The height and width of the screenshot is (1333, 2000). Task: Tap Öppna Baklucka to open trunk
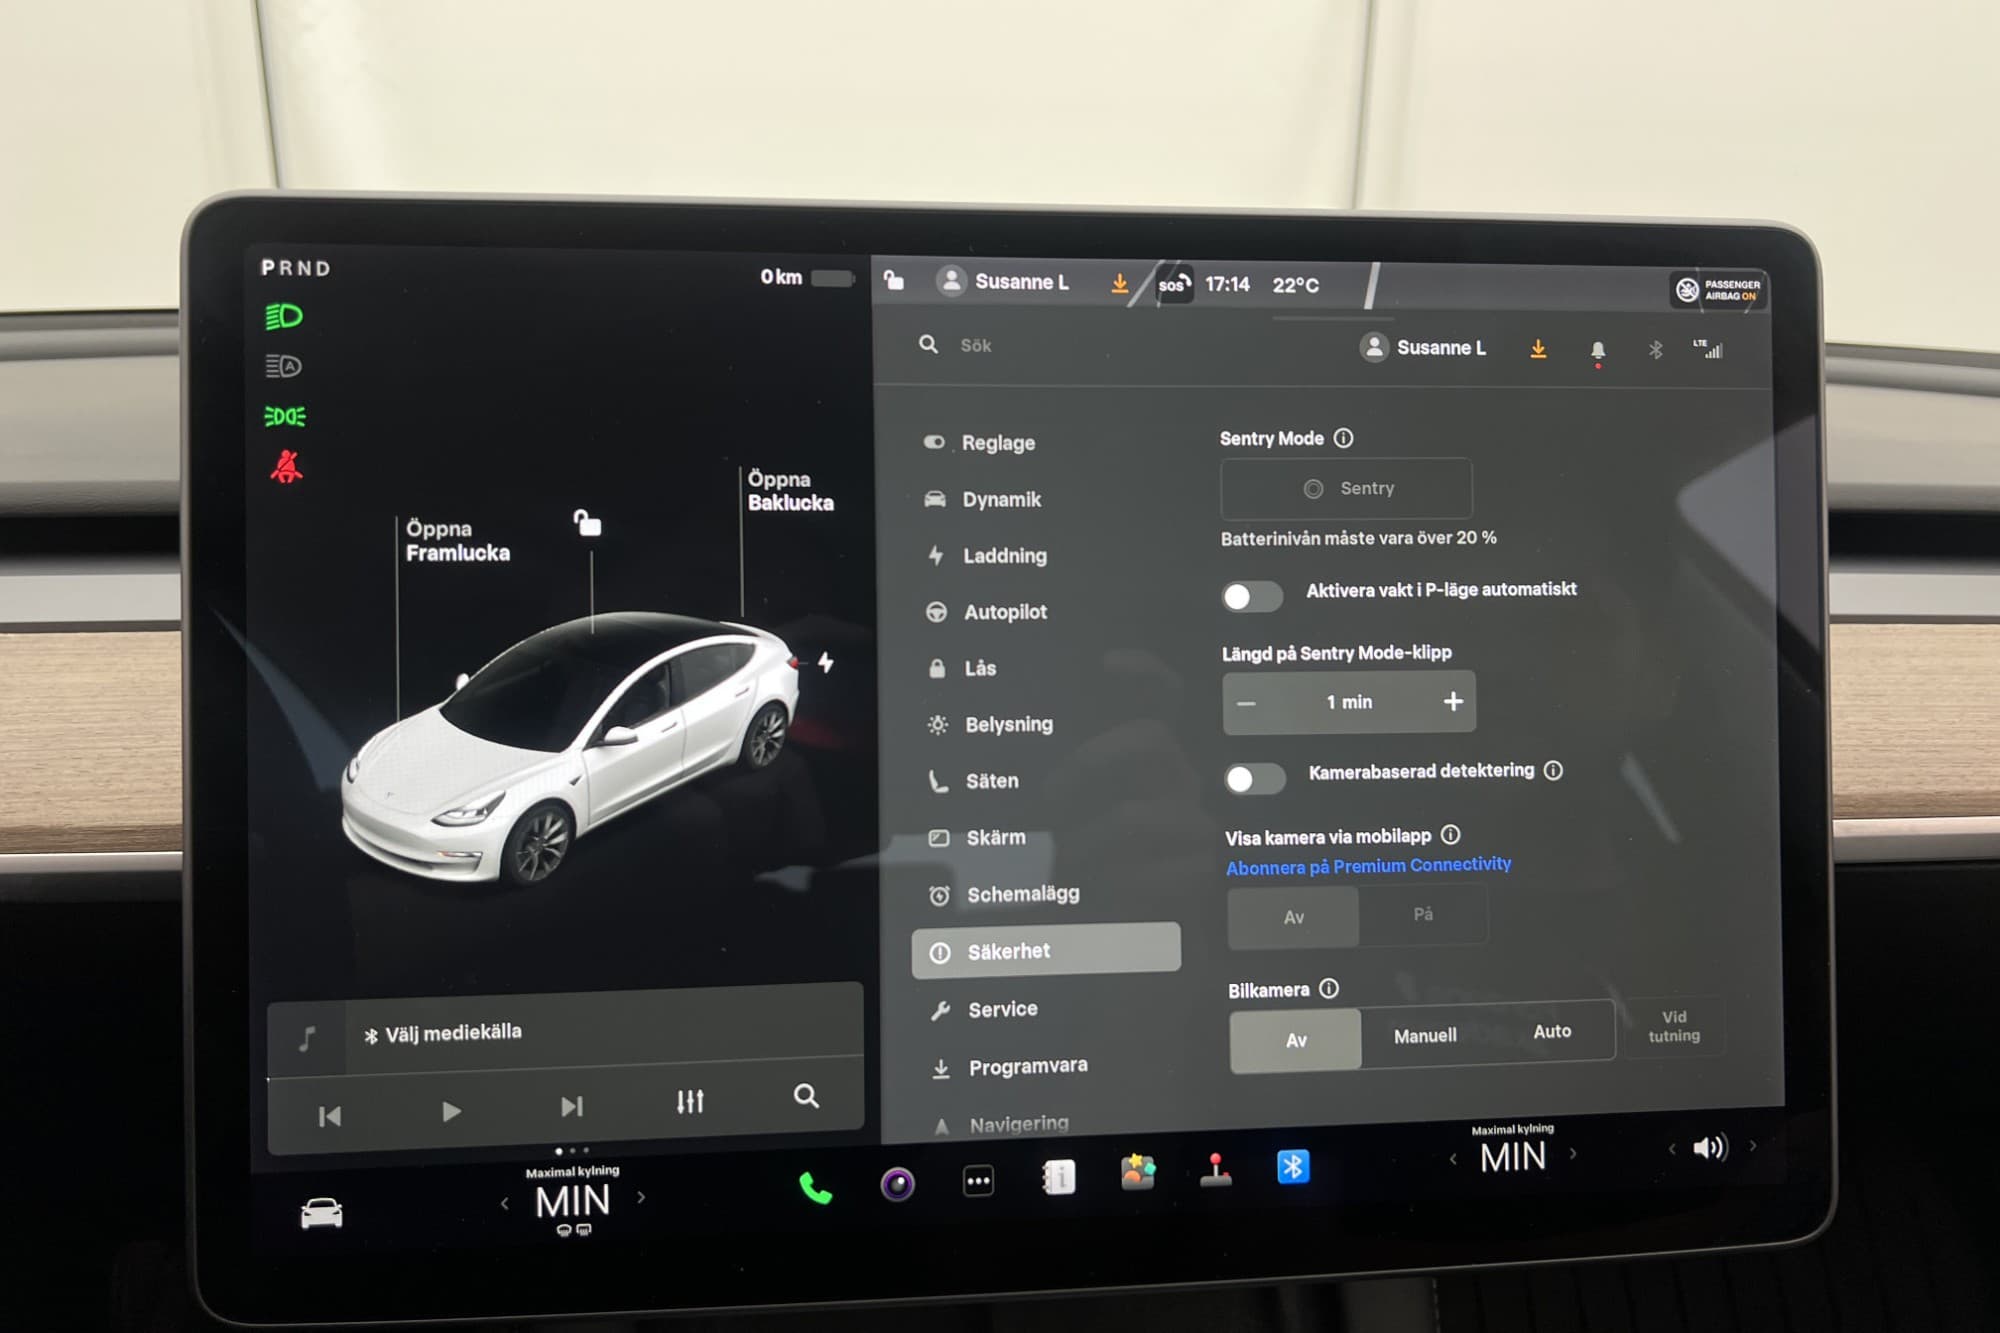(790, 490)
